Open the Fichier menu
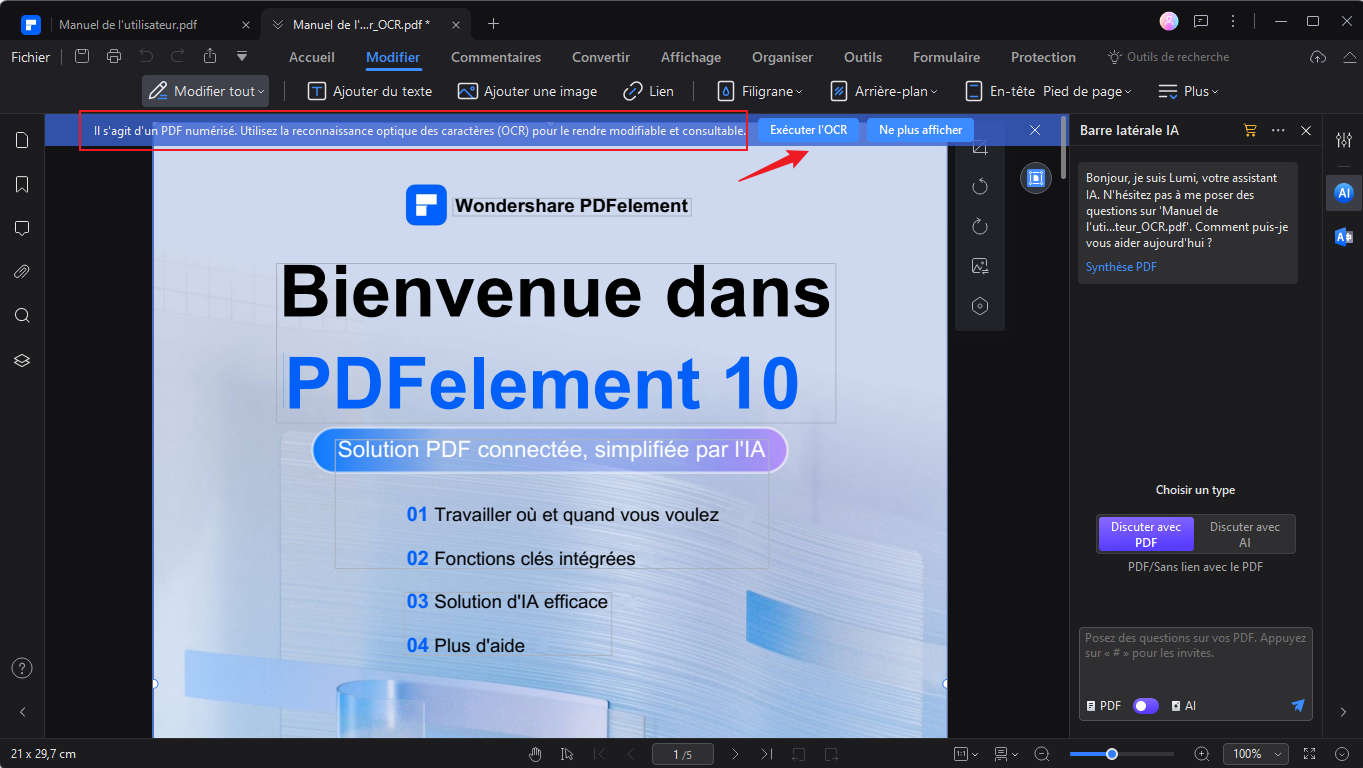 31,57
